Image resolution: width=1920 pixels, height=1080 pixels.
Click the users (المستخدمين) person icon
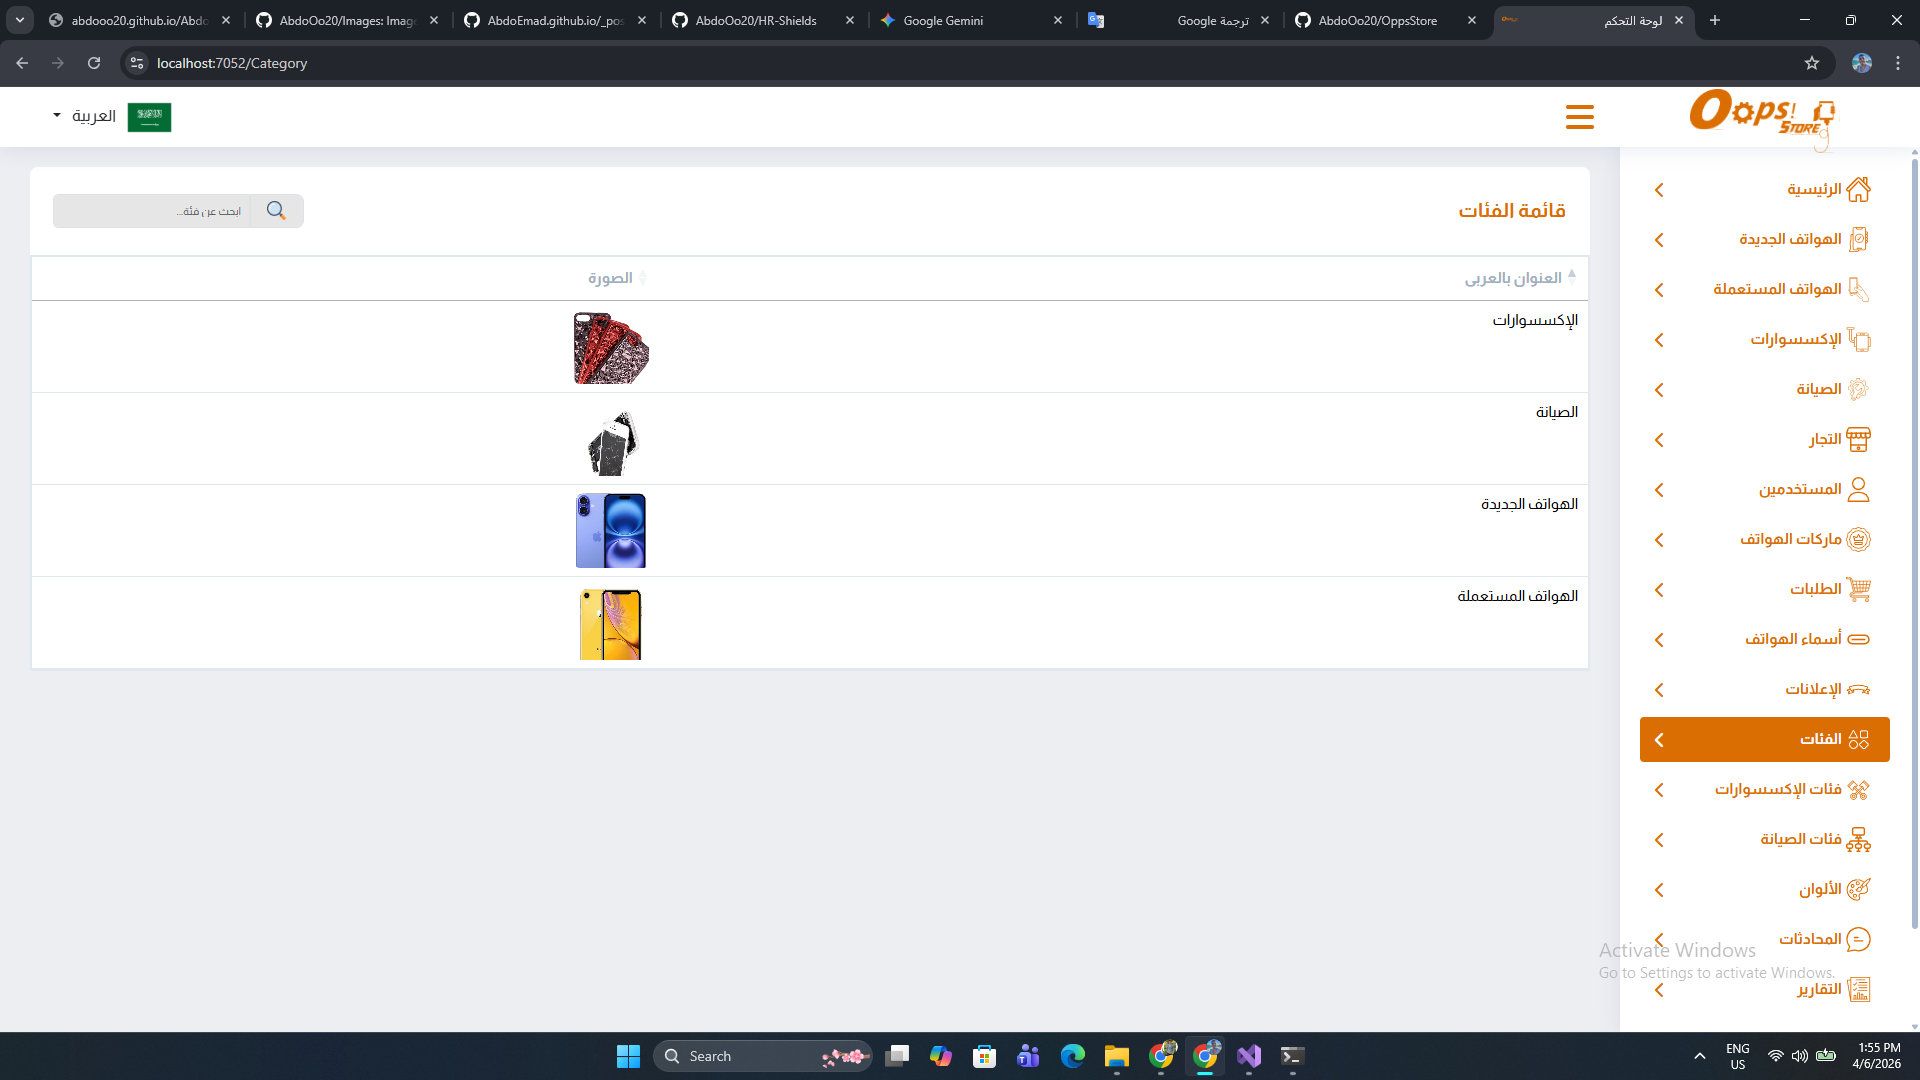tap(1858, 489)
